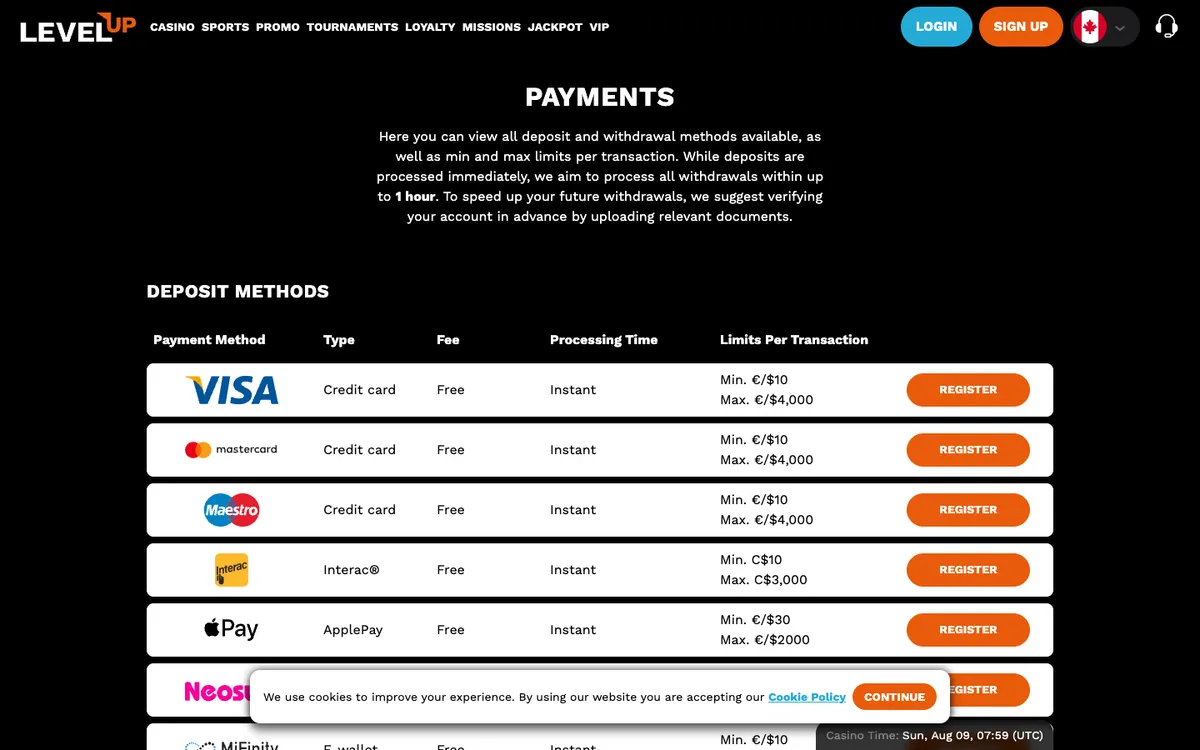Viewport: 1200px width, 750px height.
Task: Open the VIP menu item
Action: [x=599, y=27]
